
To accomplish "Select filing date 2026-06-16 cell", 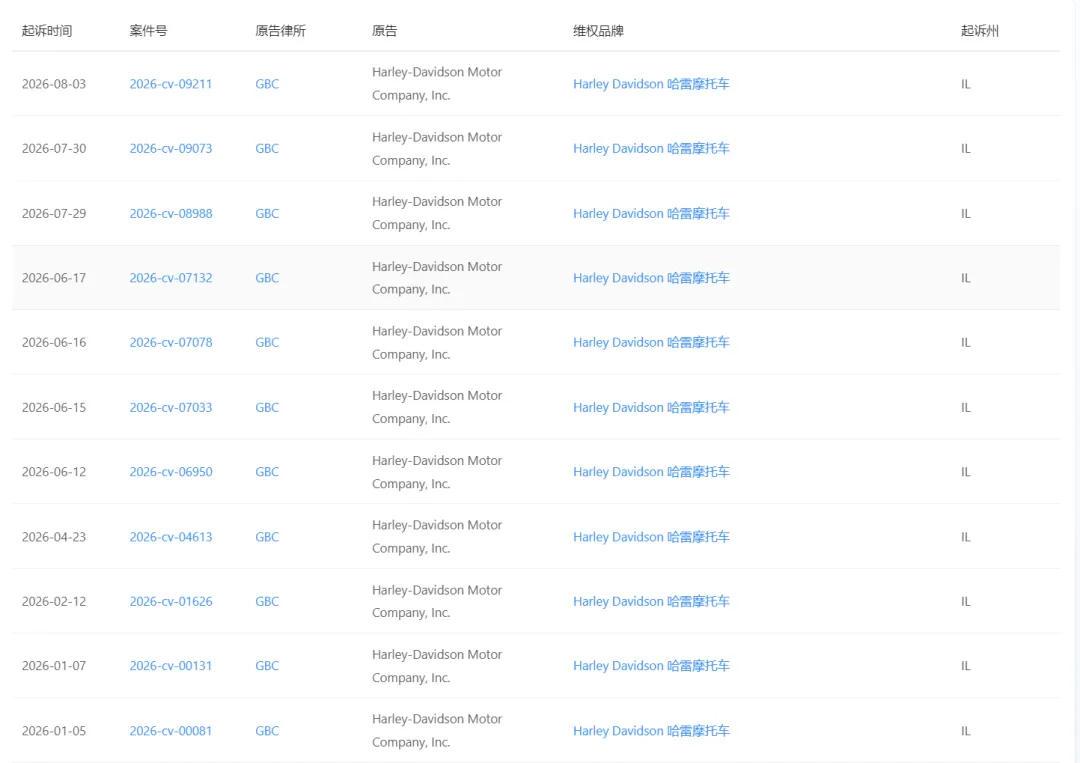I will (x=54, y=342).
